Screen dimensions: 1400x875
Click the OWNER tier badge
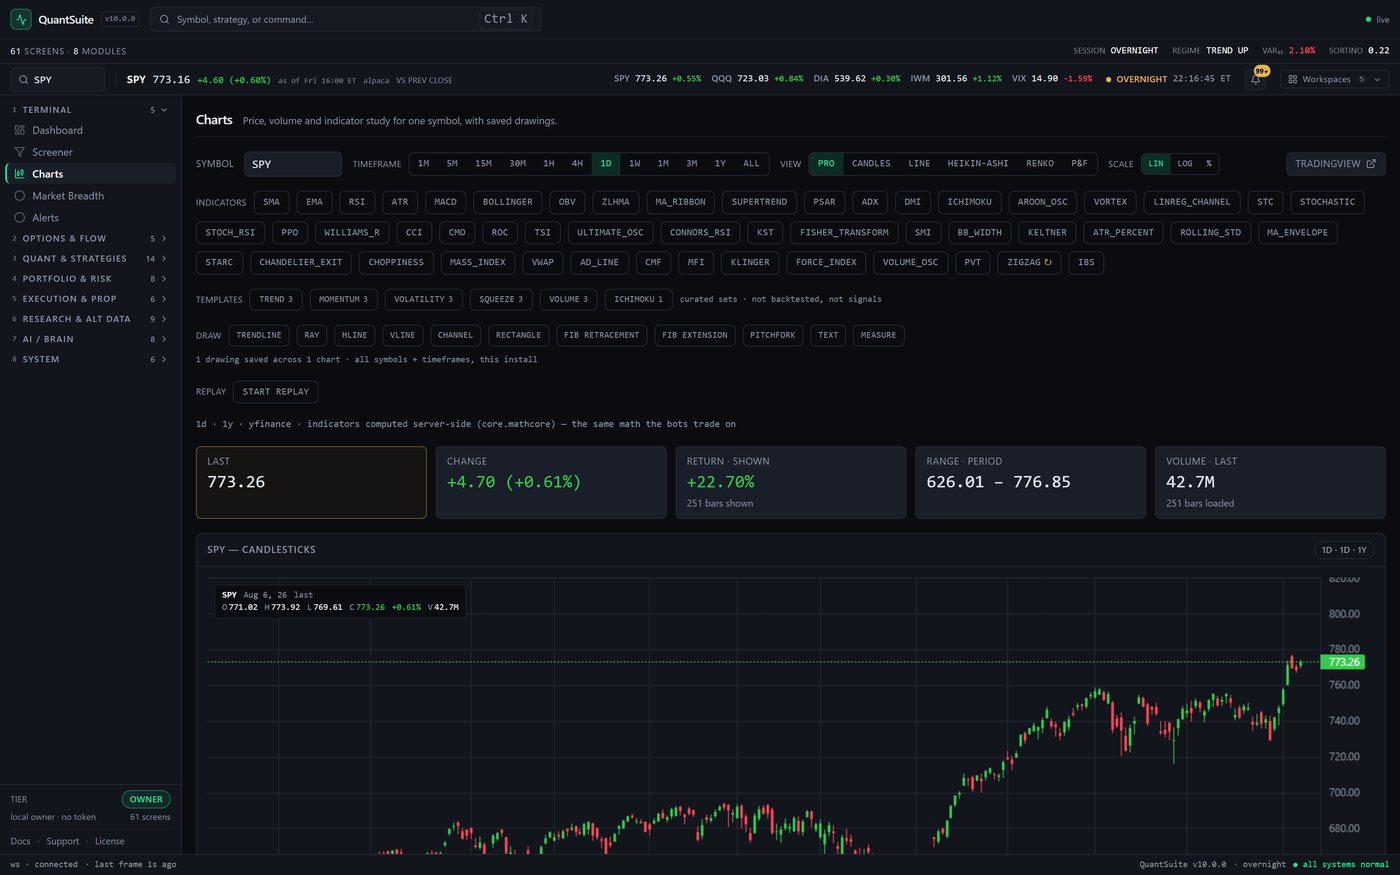point(146,799)
